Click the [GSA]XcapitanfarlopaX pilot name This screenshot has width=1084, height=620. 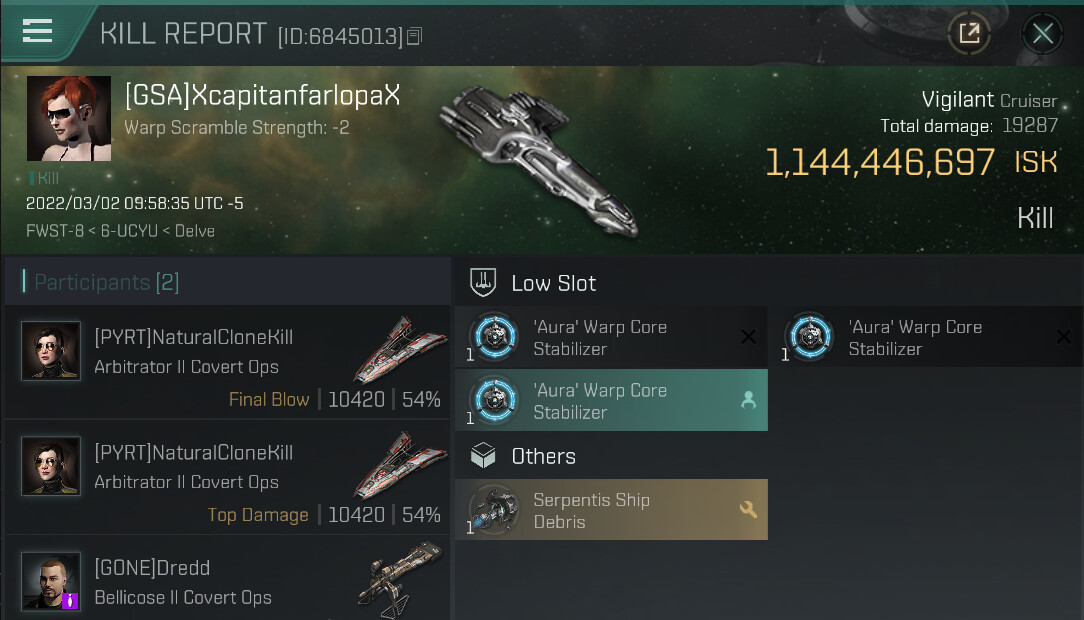point(262,95)
